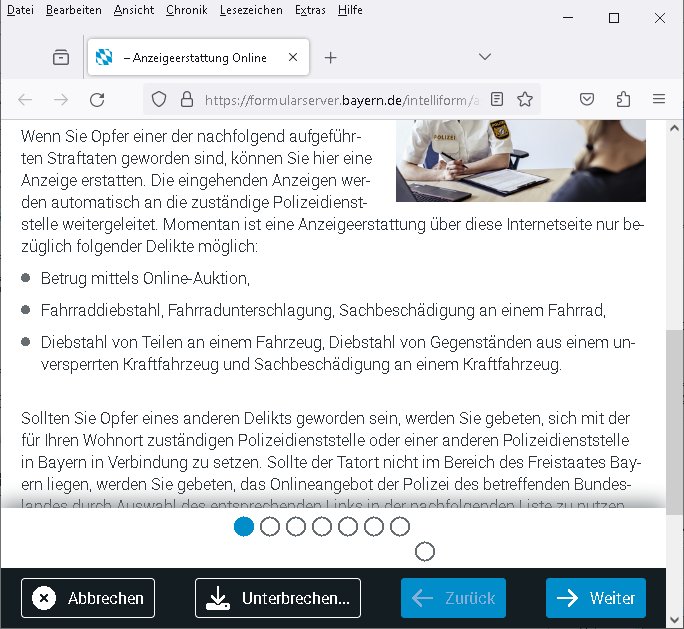Switch to Anzeigeerstattung Online tab
Screen dimensions: 684x629
[195, 58]
